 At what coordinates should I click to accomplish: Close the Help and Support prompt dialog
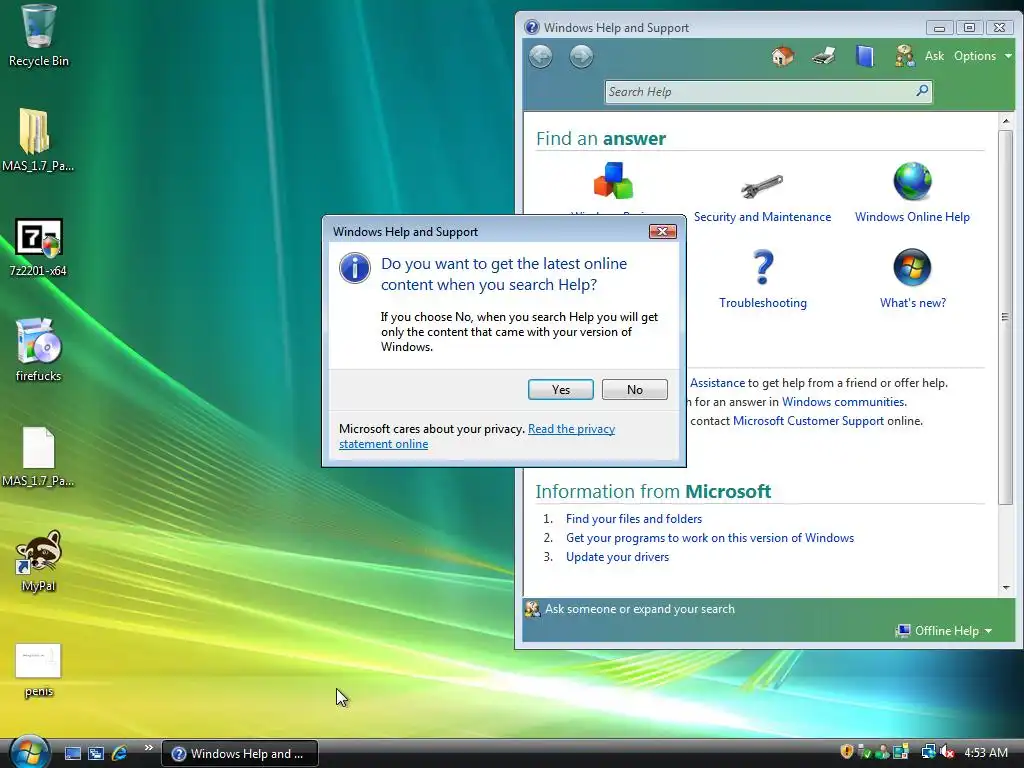[662, 231]
